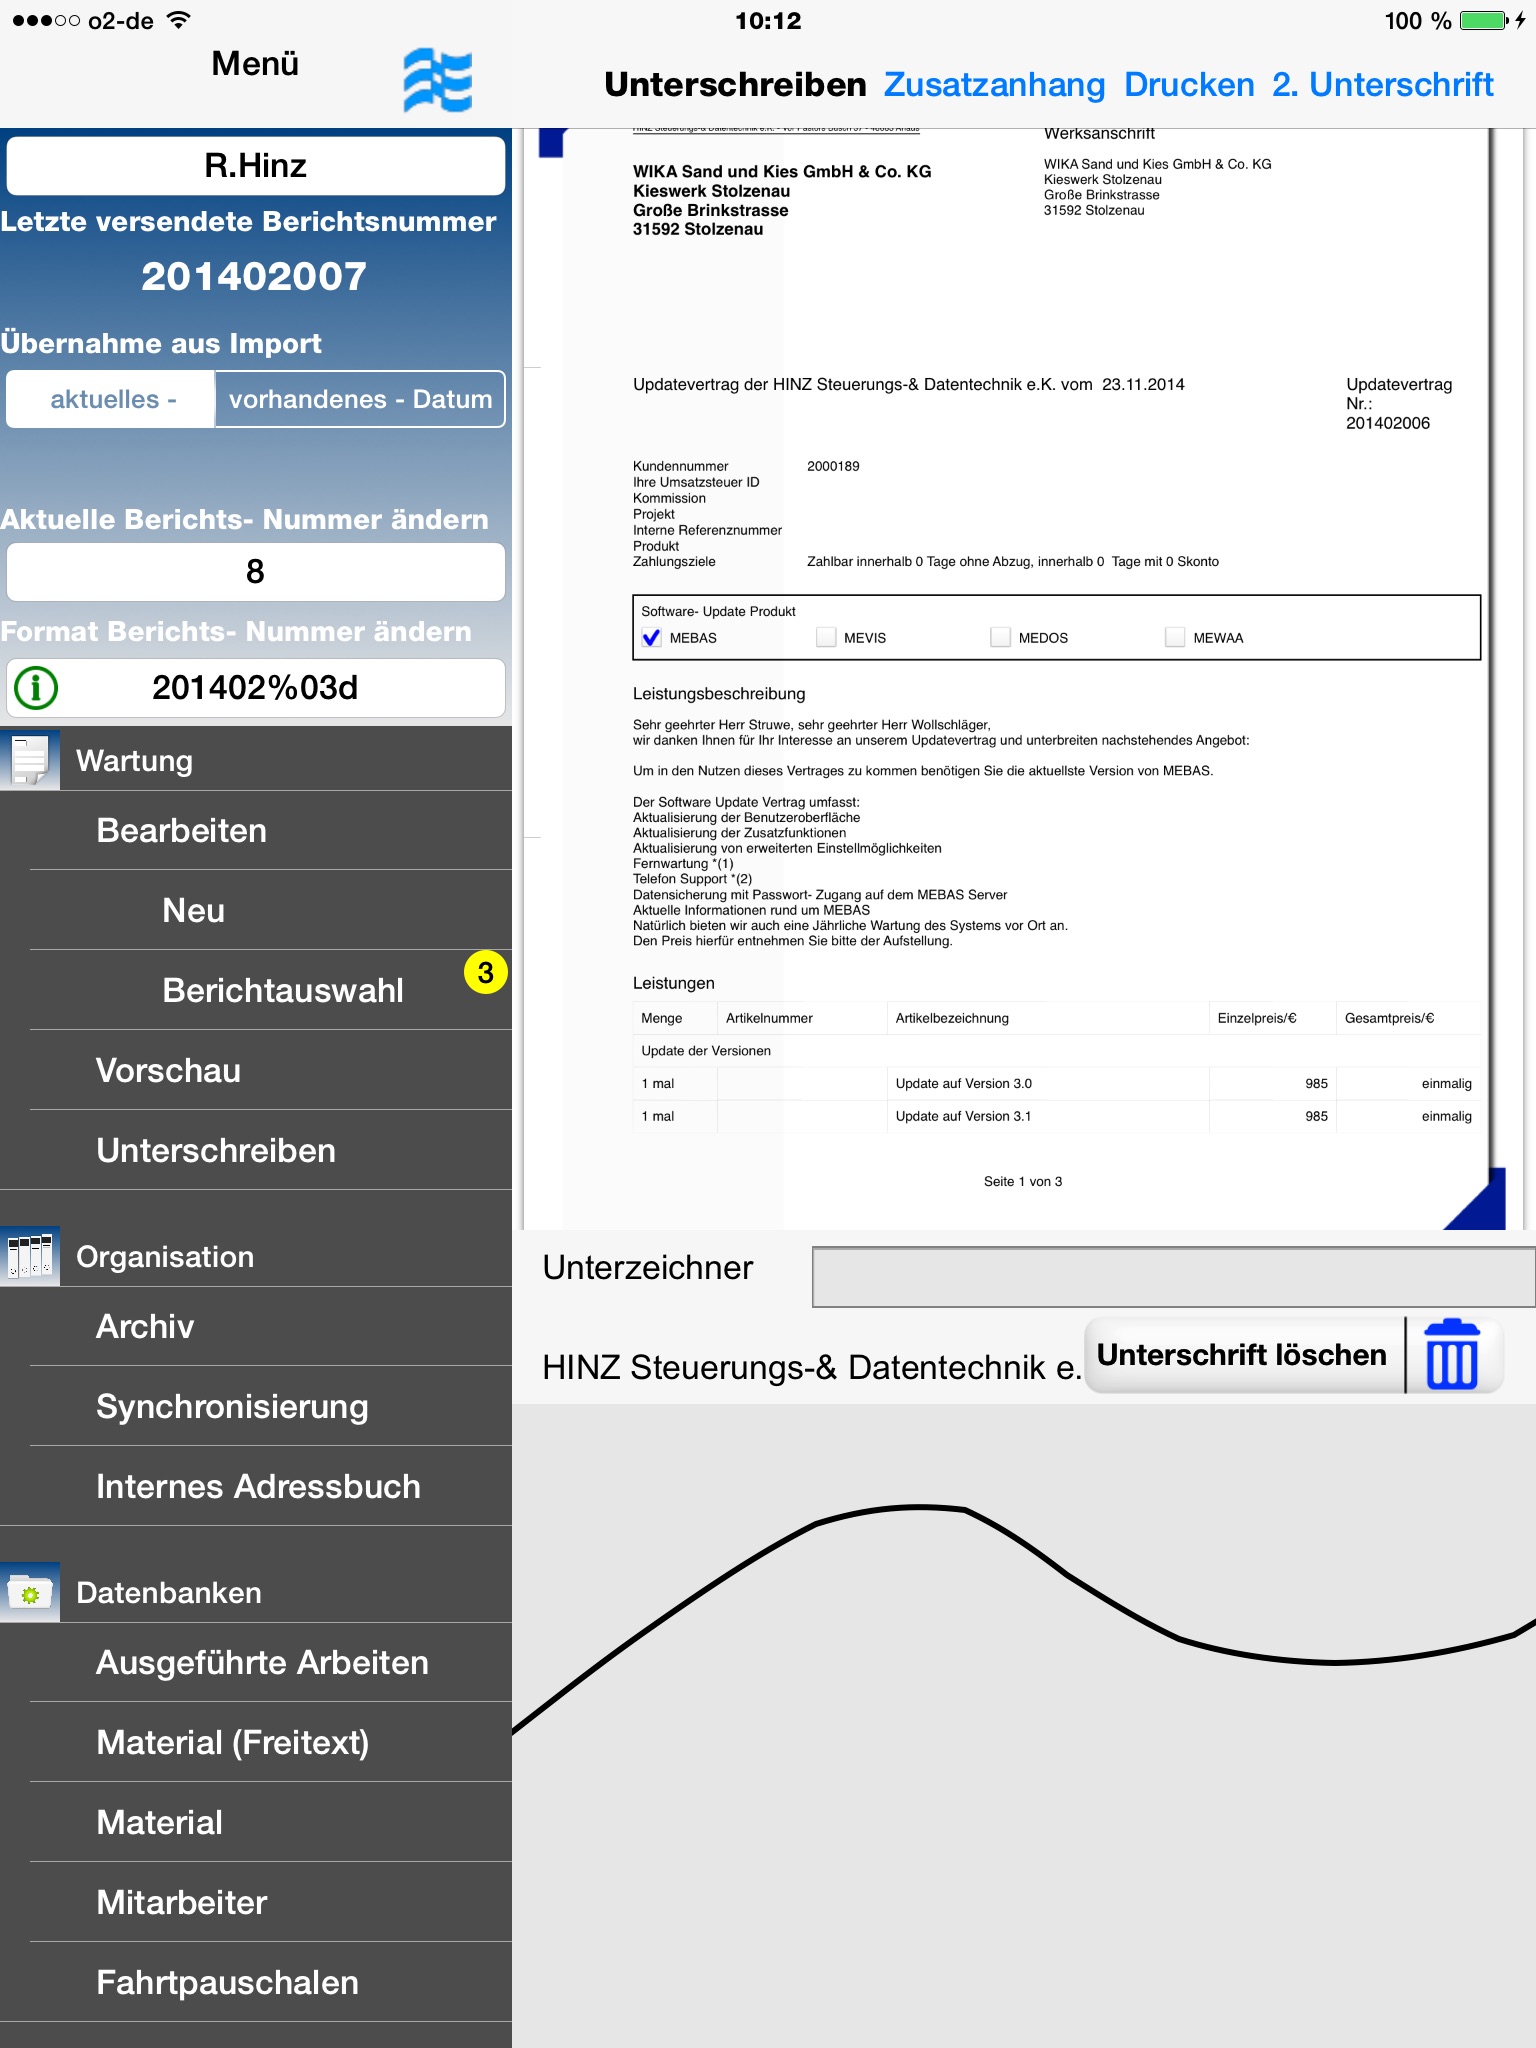The height and width of the screenshot is (2048, 1536).
Task: Open Vorschau in the sidebar
Action: 256,1070
